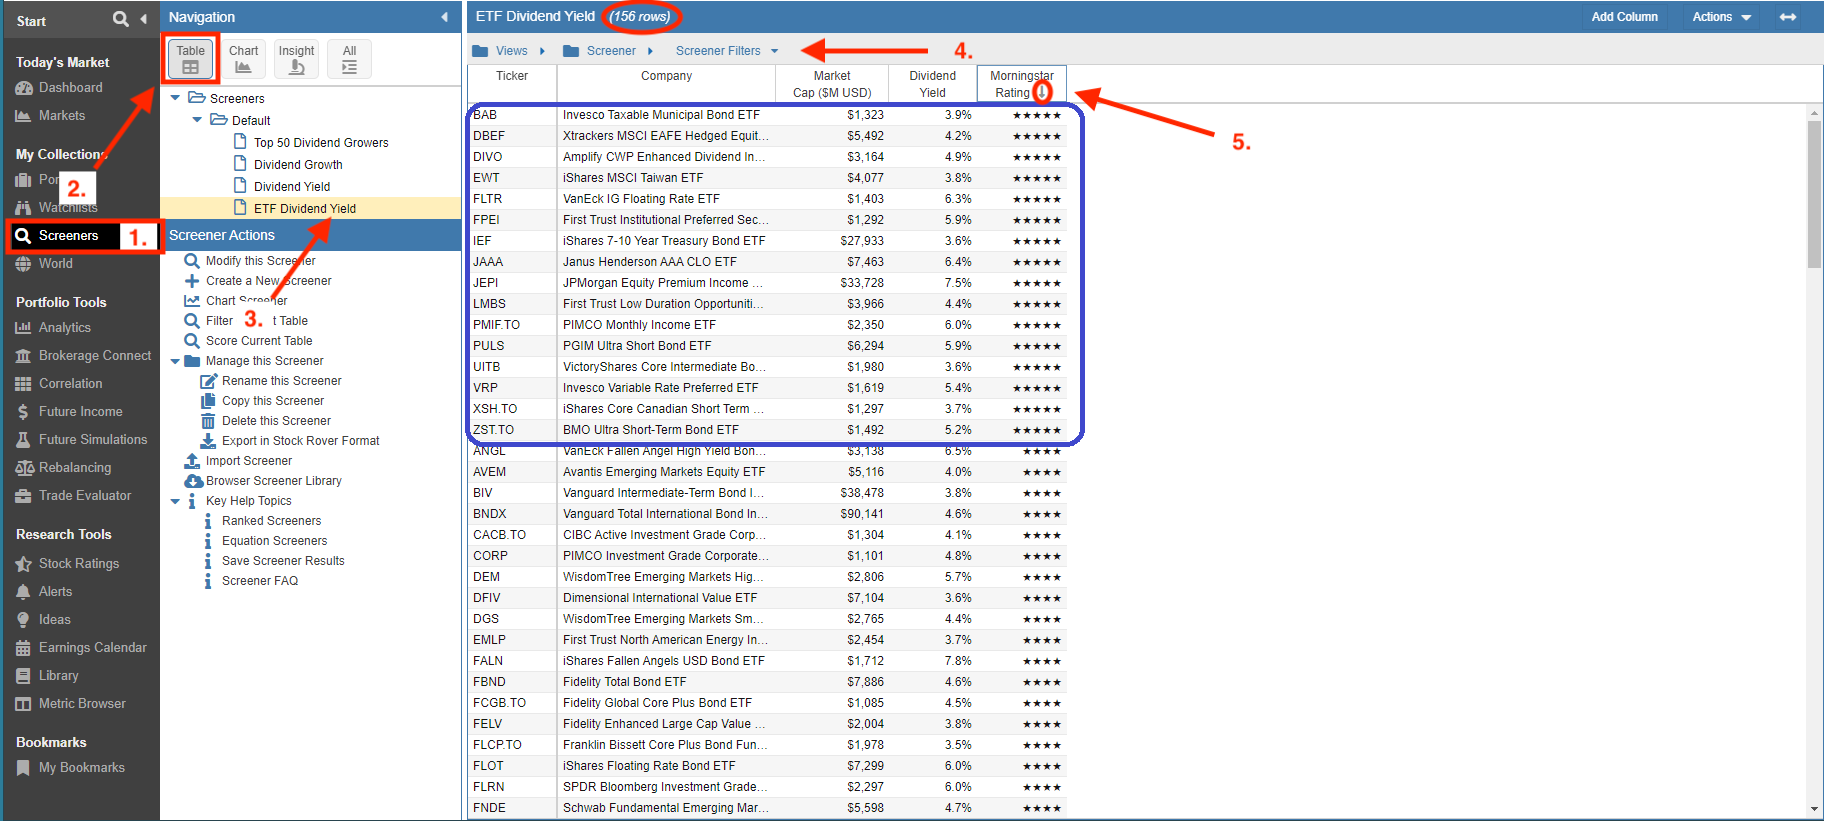Toggle full width with double-arrow icon
This screenshot has width=1824, height=821.
coord(1788,17)
